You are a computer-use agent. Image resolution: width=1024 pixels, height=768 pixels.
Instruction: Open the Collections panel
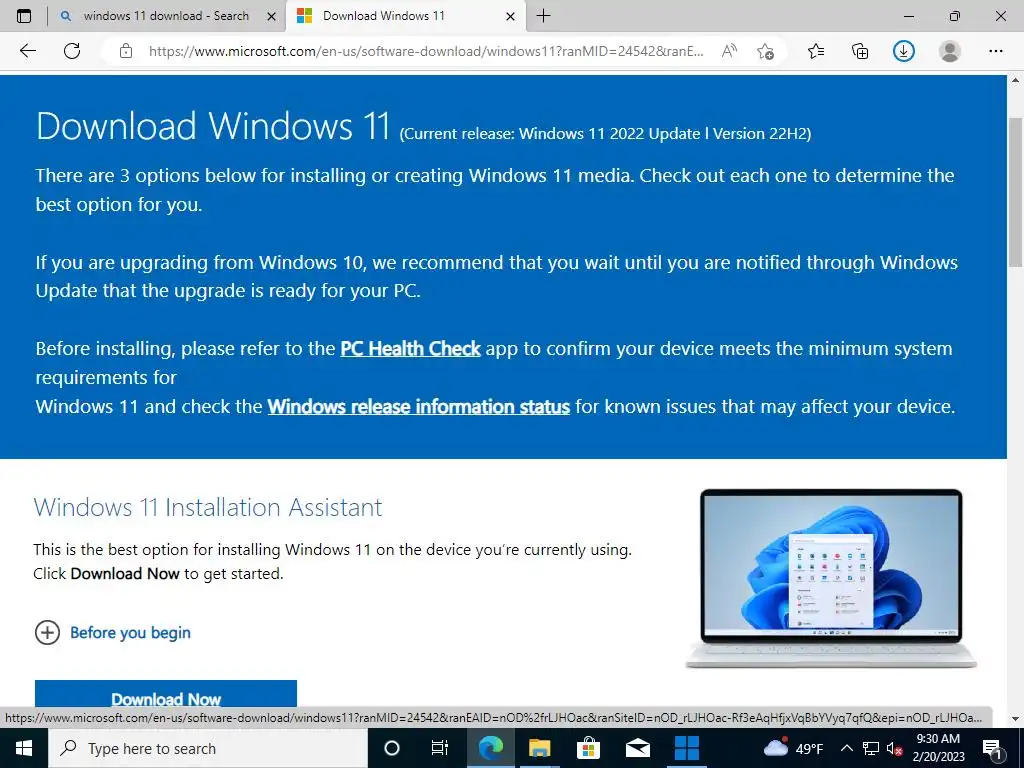tap(860, 51)
